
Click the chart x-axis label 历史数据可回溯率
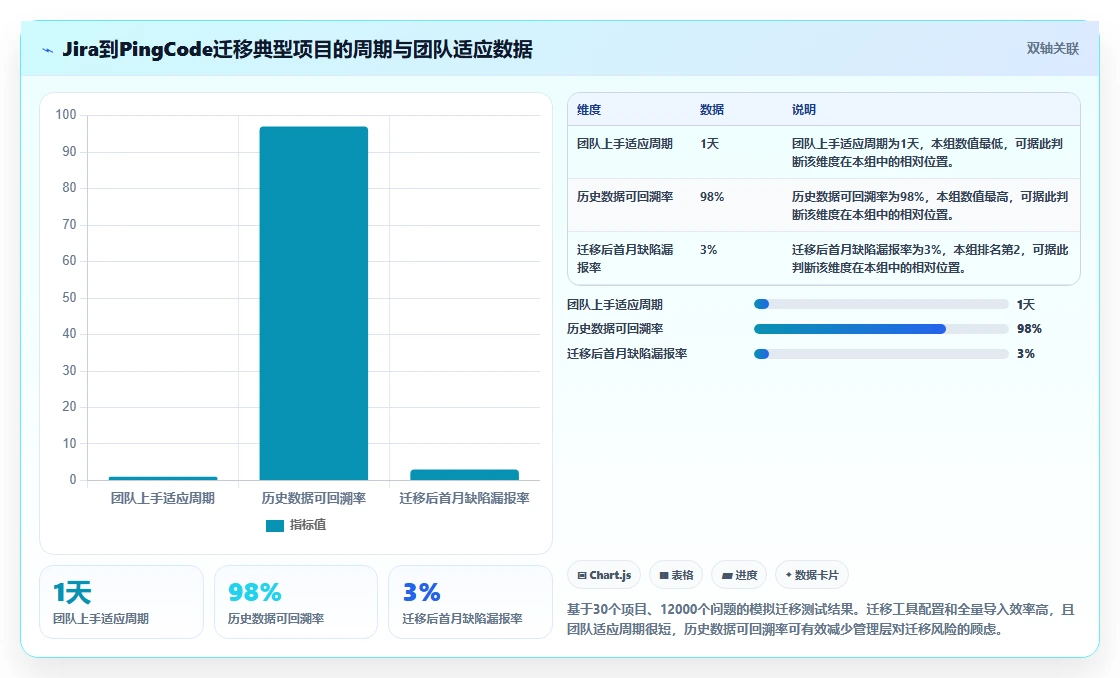pos(314,499)
